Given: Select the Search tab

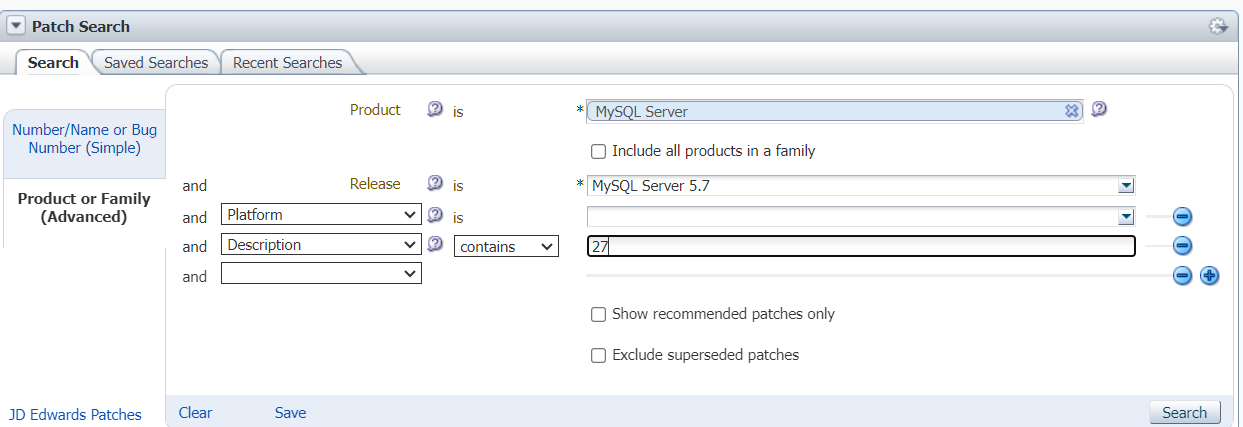Looking at the screenshot, I should pos(53,62).
